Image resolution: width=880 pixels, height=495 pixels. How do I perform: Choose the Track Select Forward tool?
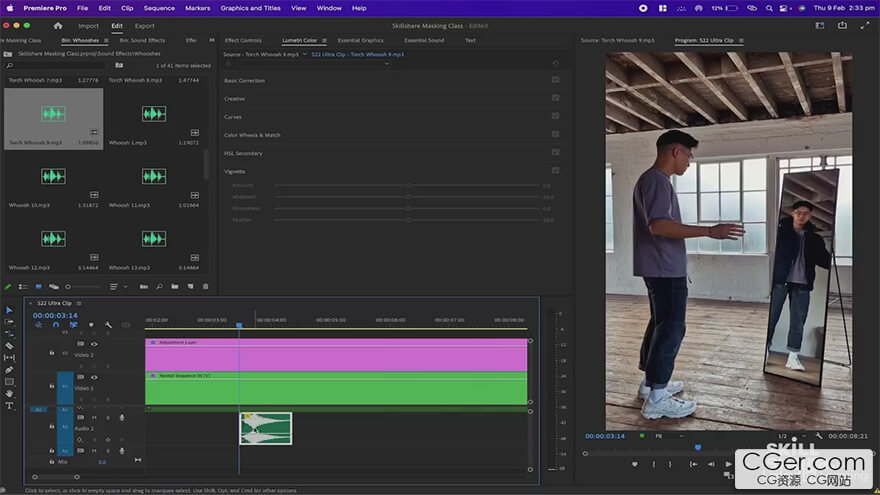pyautogui.click(x=9, y=322)
